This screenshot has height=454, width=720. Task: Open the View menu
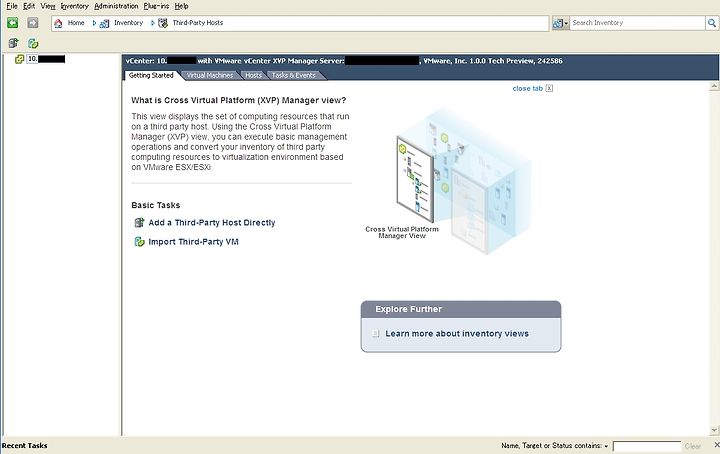48,6
